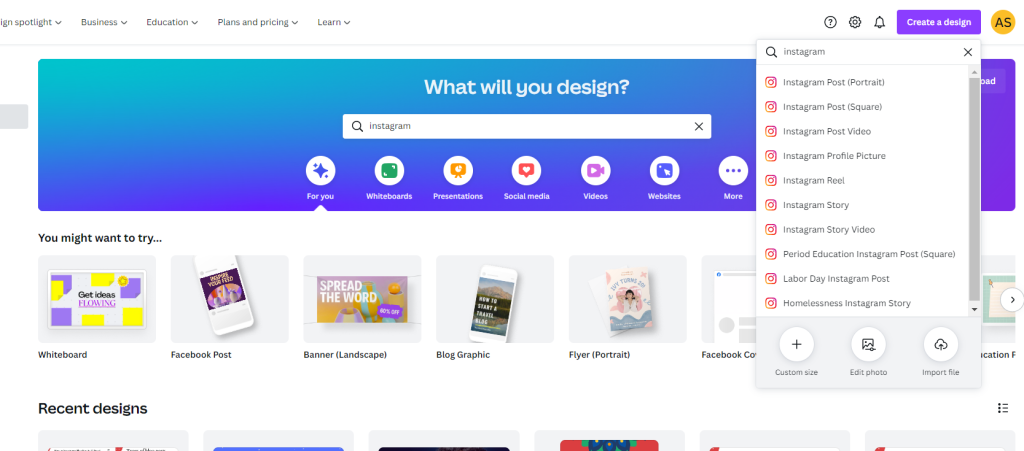Open the Settings gear icon

click(x=855, y=22)
